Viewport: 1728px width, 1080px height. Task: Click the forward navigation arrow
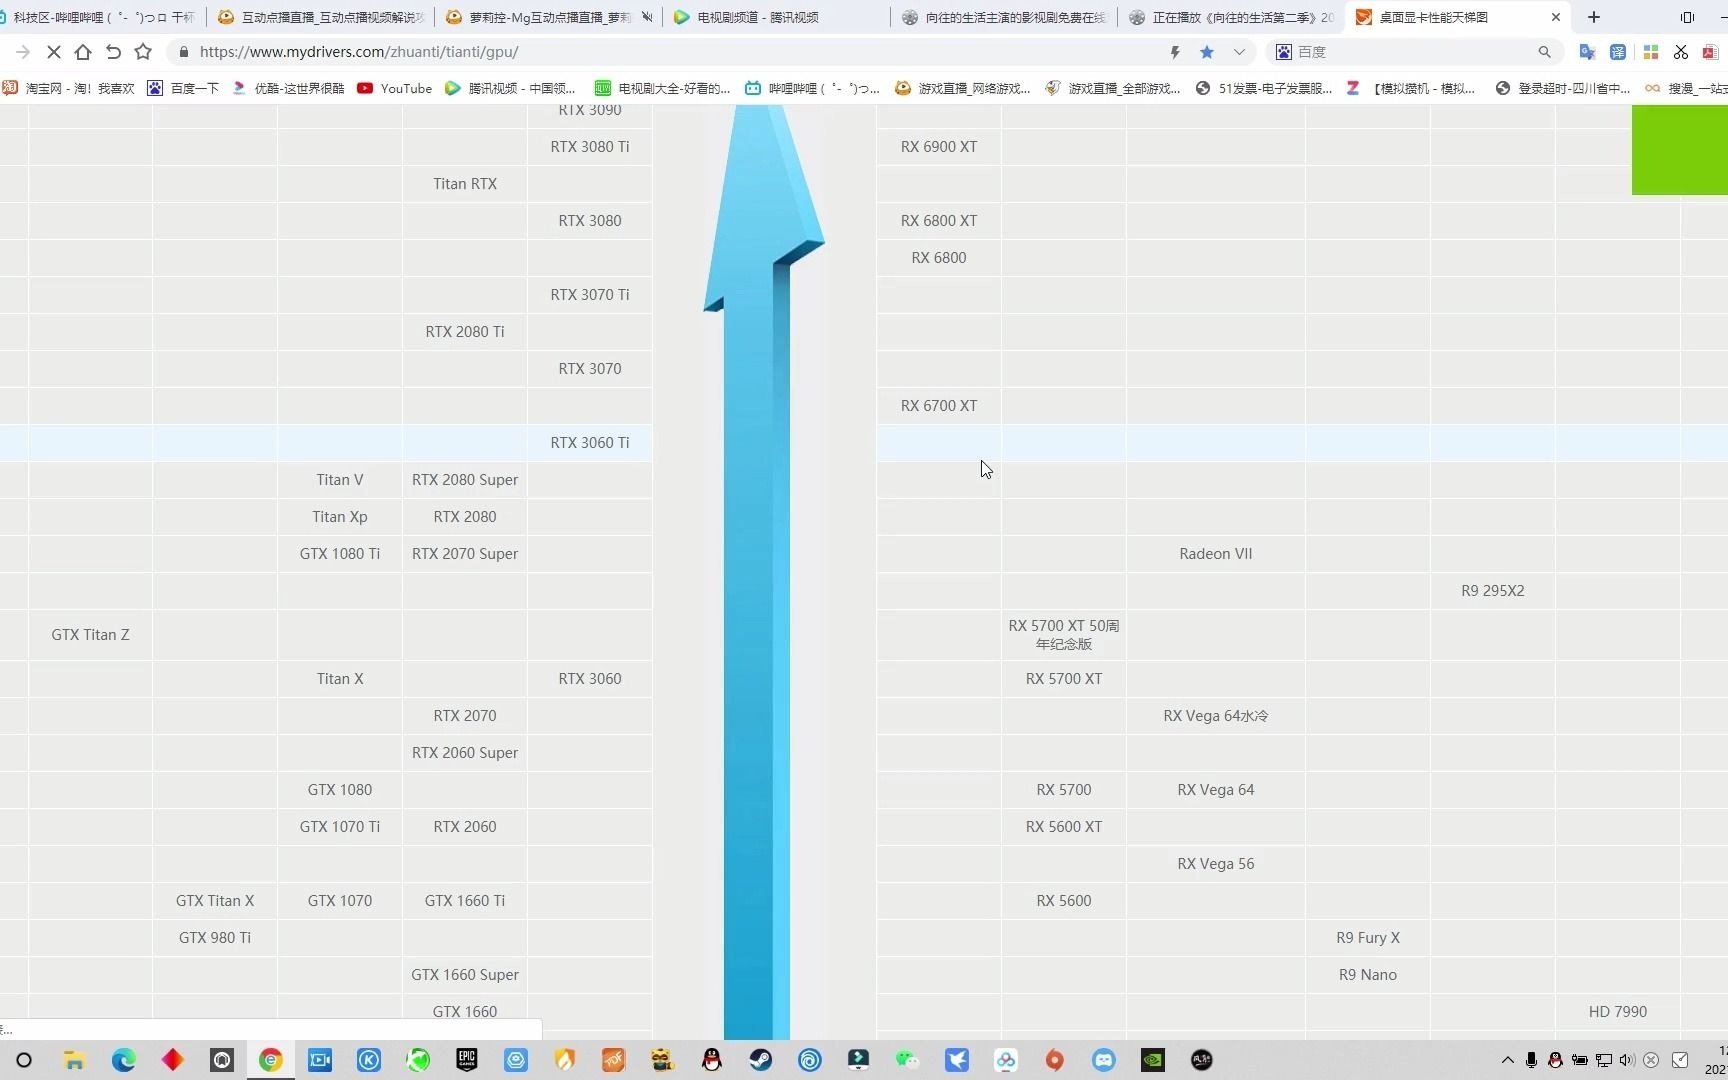[x=23, y=52]
